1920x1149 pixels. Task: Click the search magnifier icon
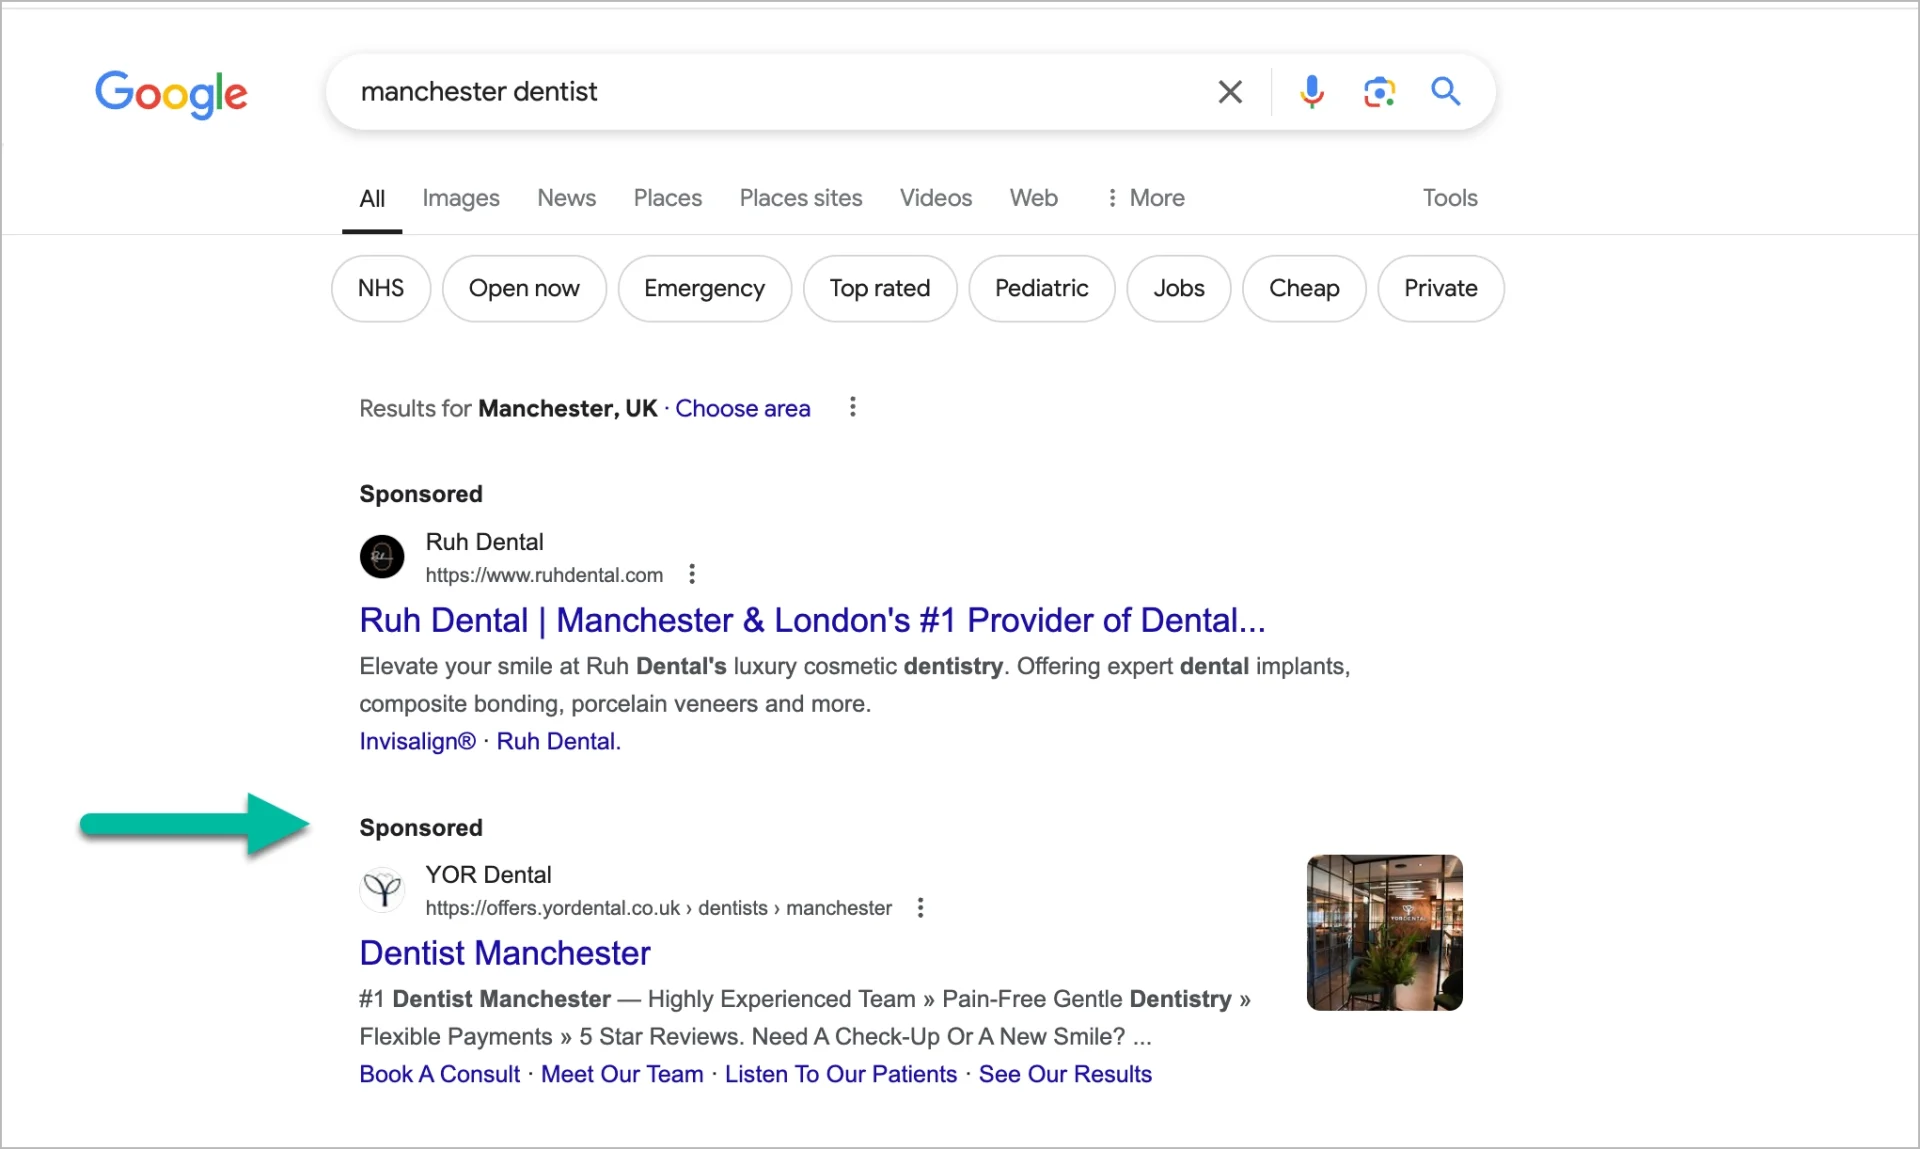[x=1445, y=91]
